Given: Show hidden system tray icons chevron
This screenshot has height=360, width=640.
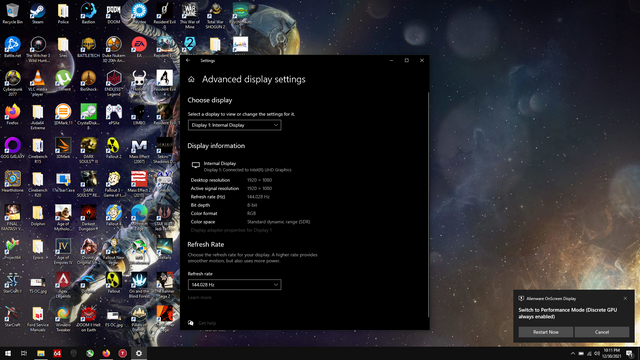Looking at the screenshot, I should [572, 353].
